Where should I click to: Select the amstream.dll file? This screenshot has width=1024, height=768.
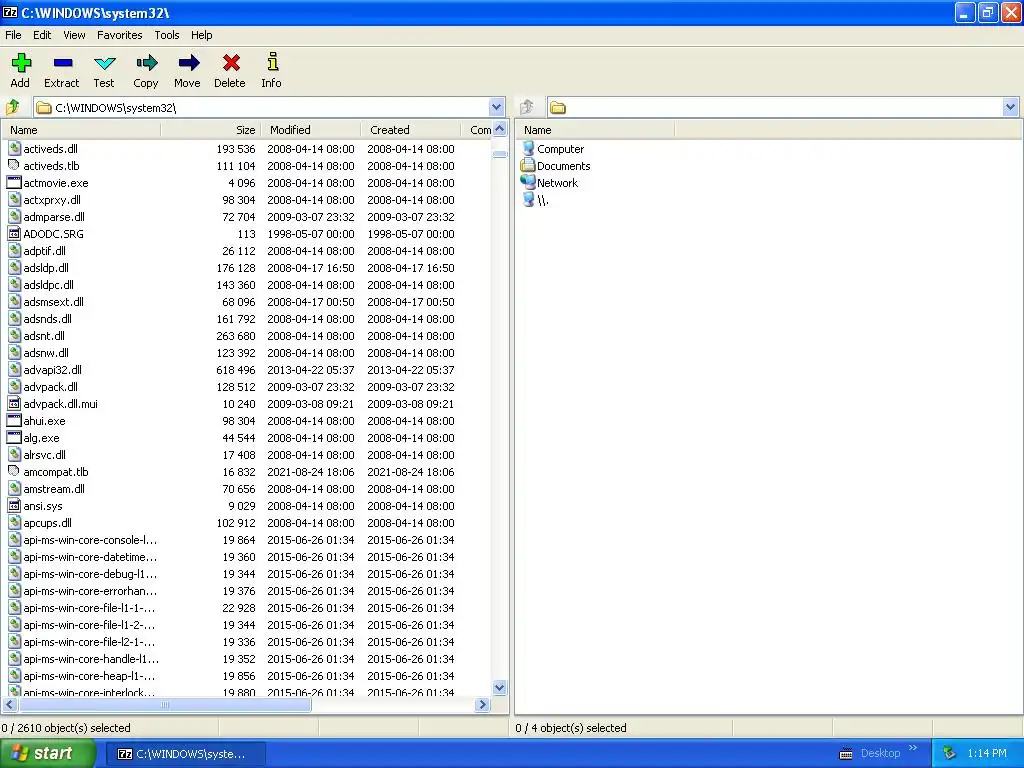[x=54, y=488]
